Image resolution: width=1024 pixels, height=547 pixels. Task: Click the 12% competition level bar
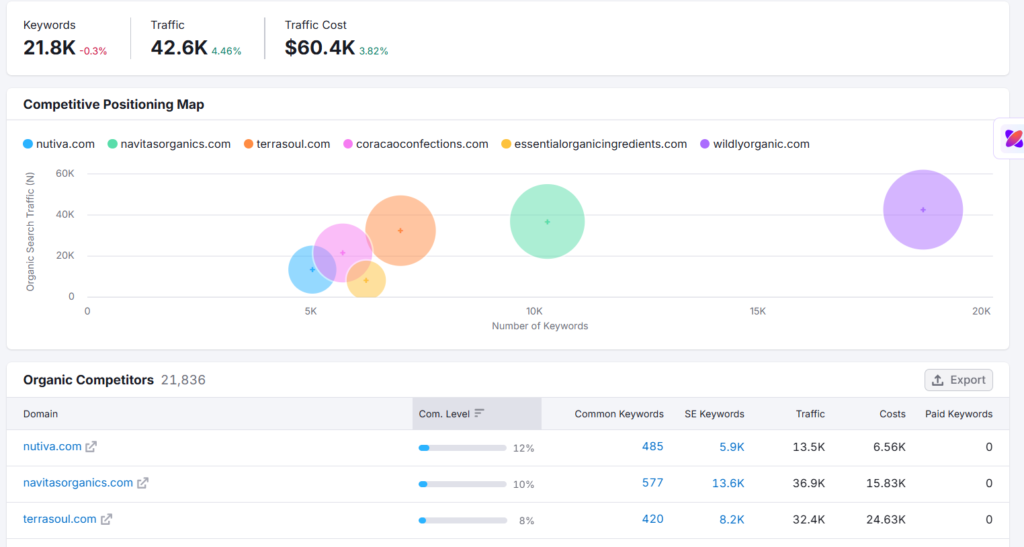[462, 448]
